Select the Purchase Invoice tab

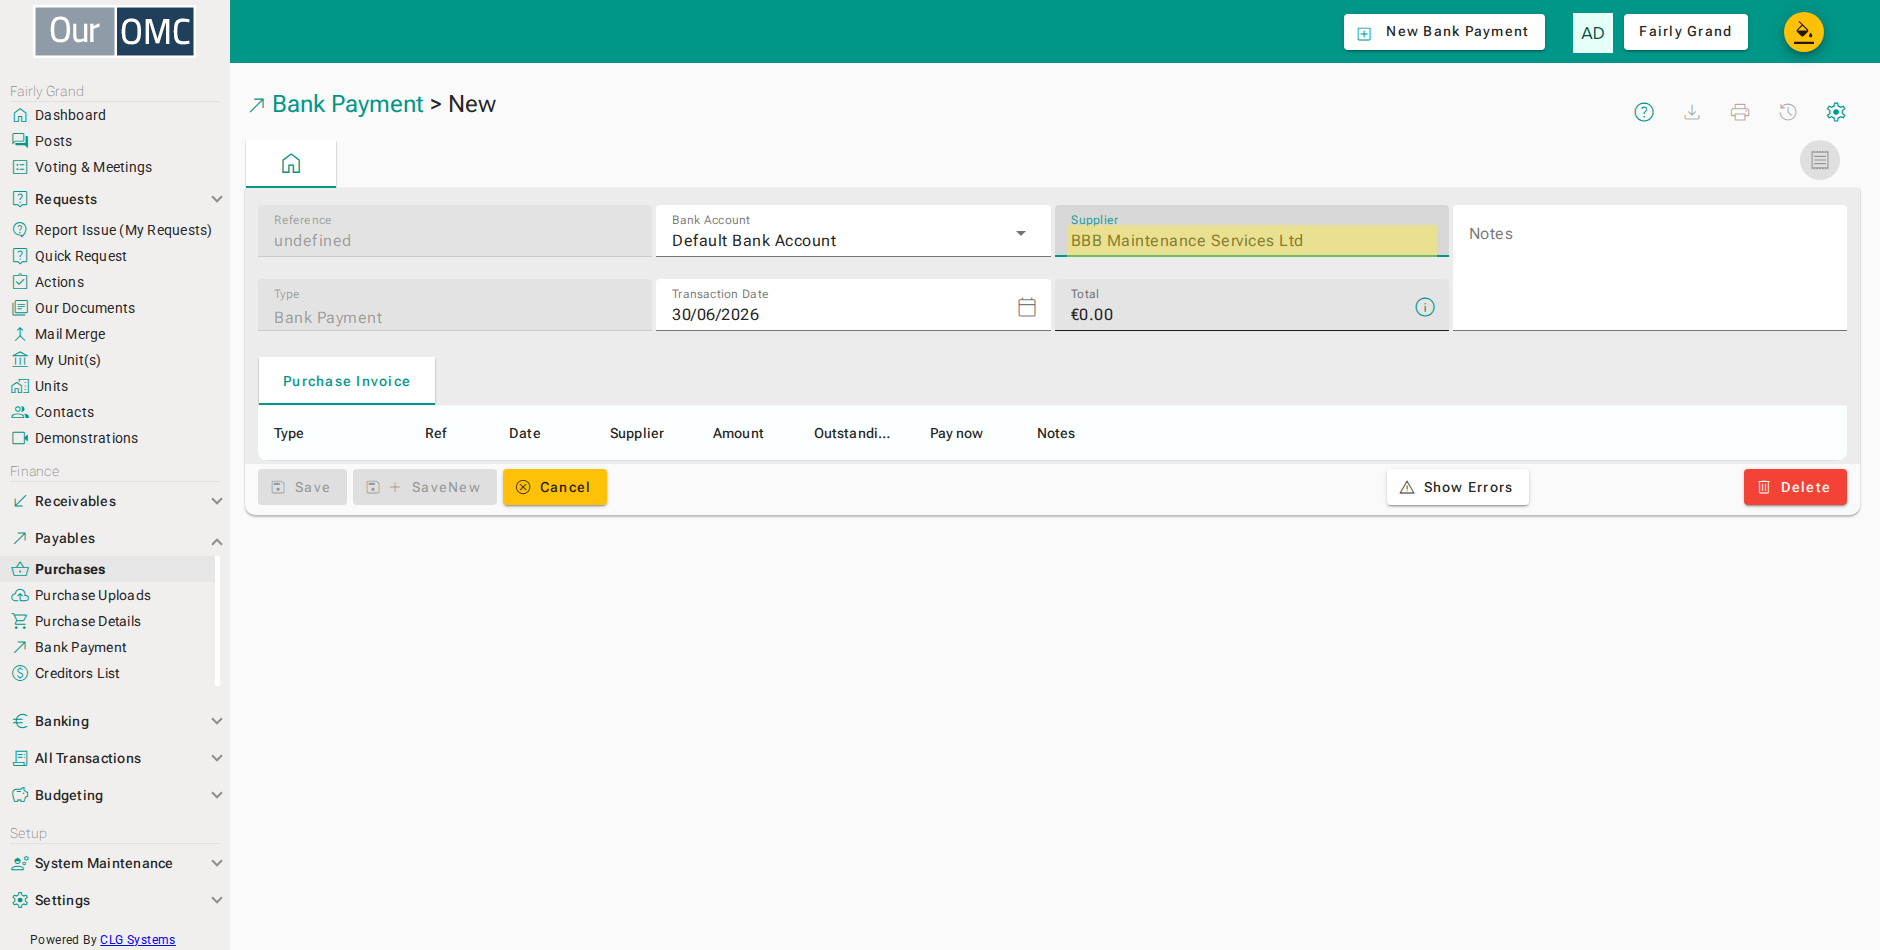346,381
